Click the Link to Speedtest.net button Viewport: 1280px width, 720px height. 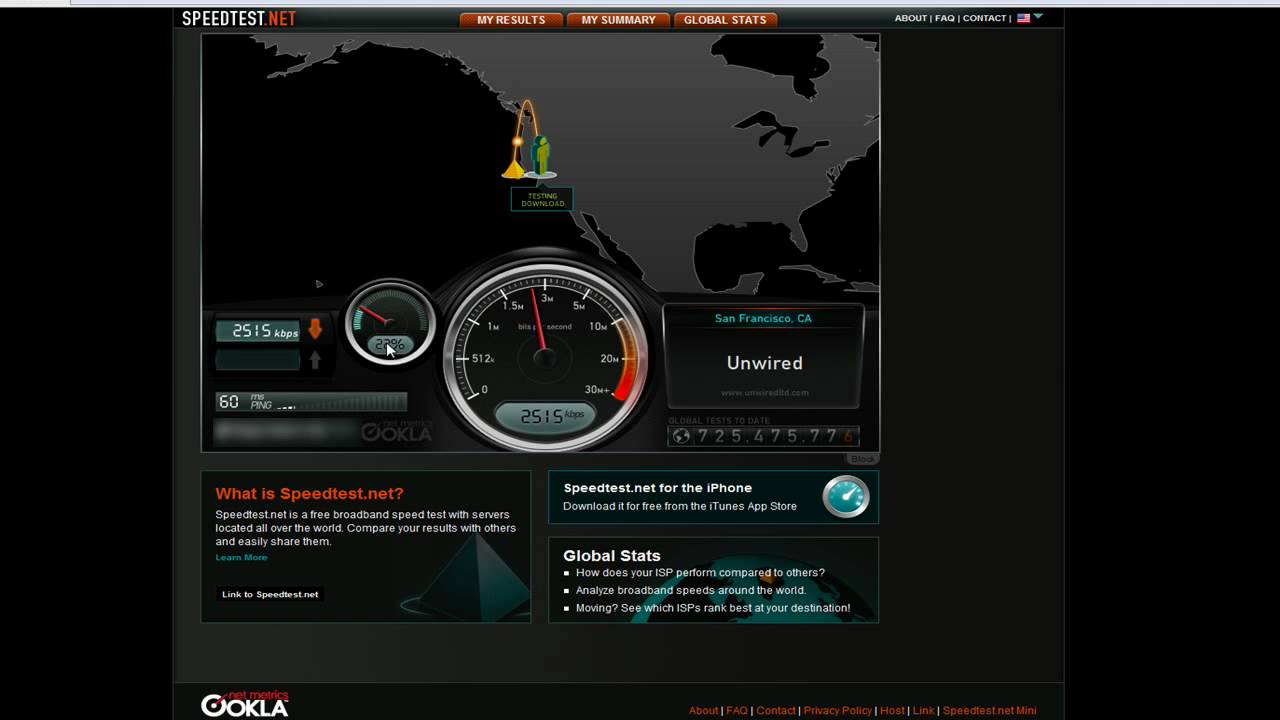[x=270, y=594]
